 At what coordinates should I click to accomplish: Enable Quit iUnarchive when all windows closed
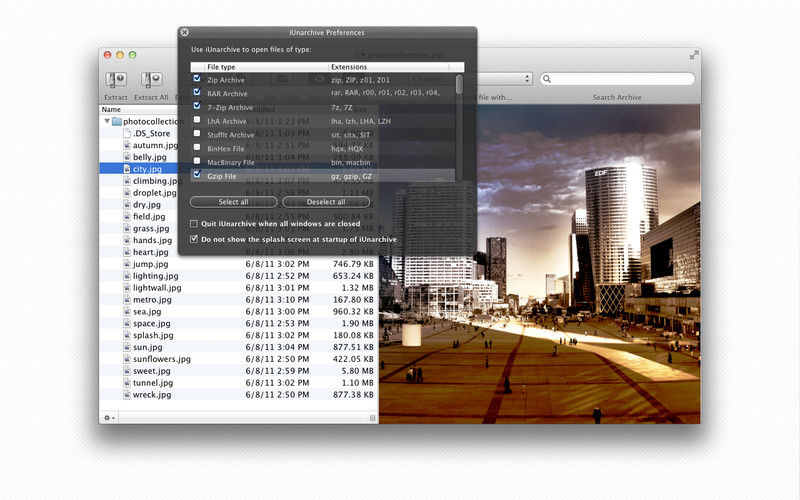pyautogui.click(x=194, y=224)
